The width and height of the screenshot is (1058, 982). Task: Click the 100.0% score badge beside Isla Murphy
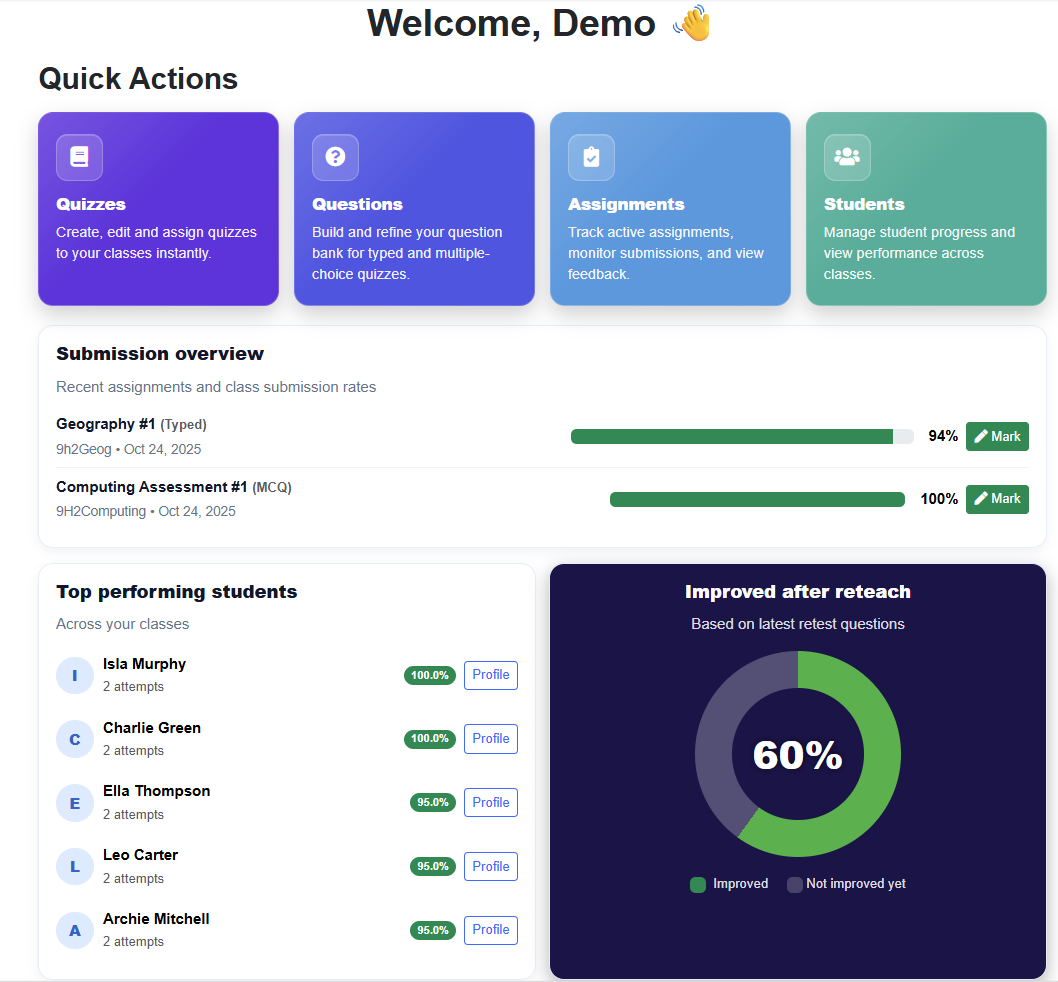pos(429,675)
